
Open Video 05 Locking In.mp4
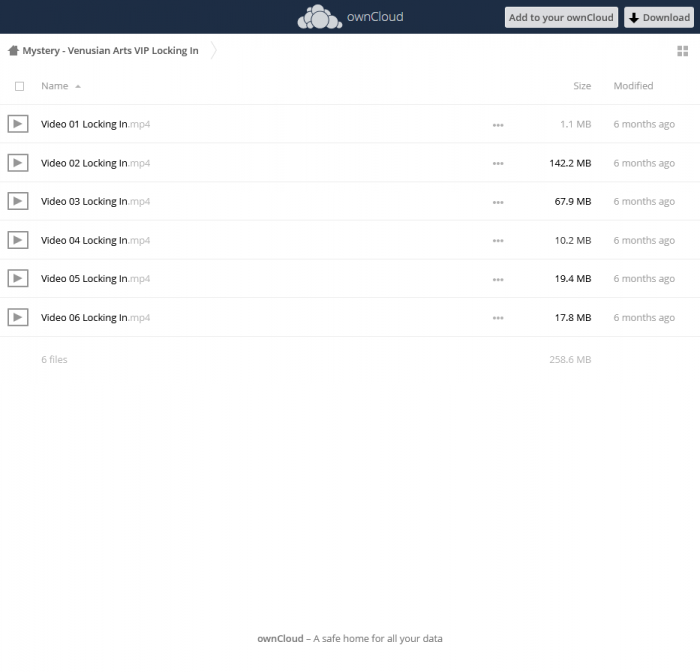(95, 279)
